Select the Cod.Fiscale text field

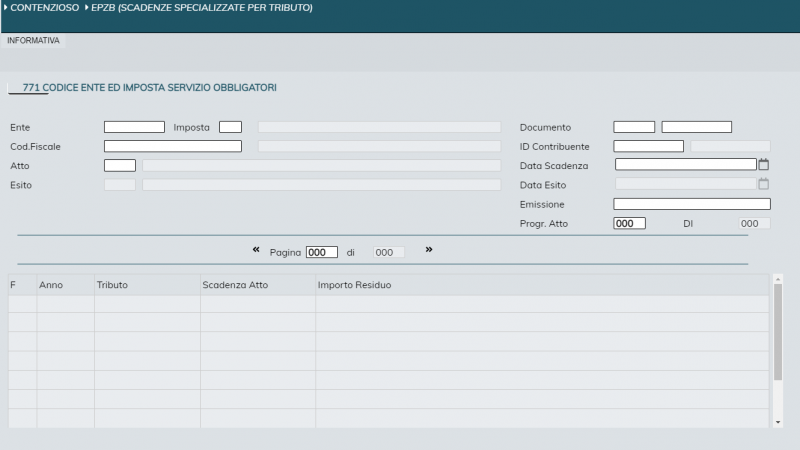tap(172, 146)
